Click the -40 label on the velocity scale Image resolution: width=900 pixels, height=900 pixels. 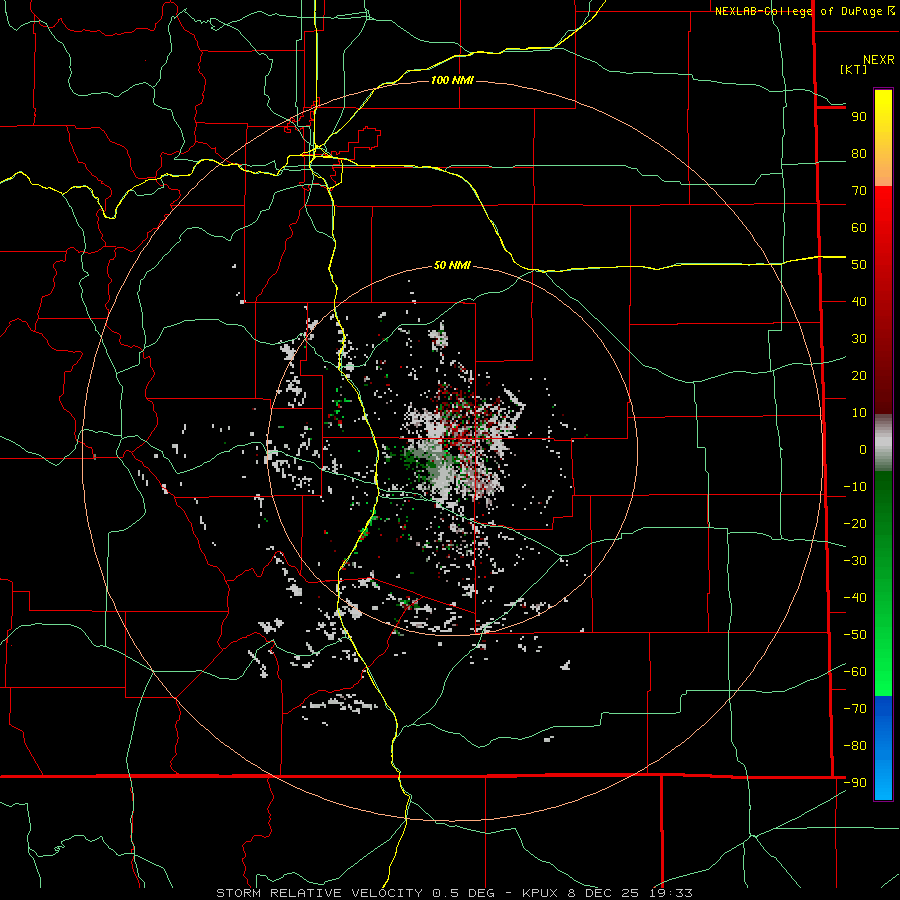(x=855, y=598)
